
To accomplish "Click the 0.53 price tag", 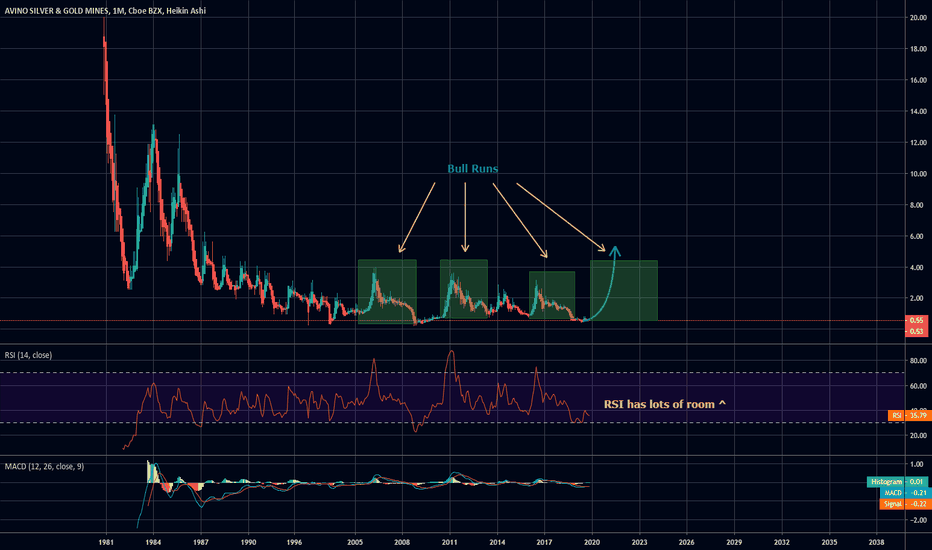I will [916, 331].
